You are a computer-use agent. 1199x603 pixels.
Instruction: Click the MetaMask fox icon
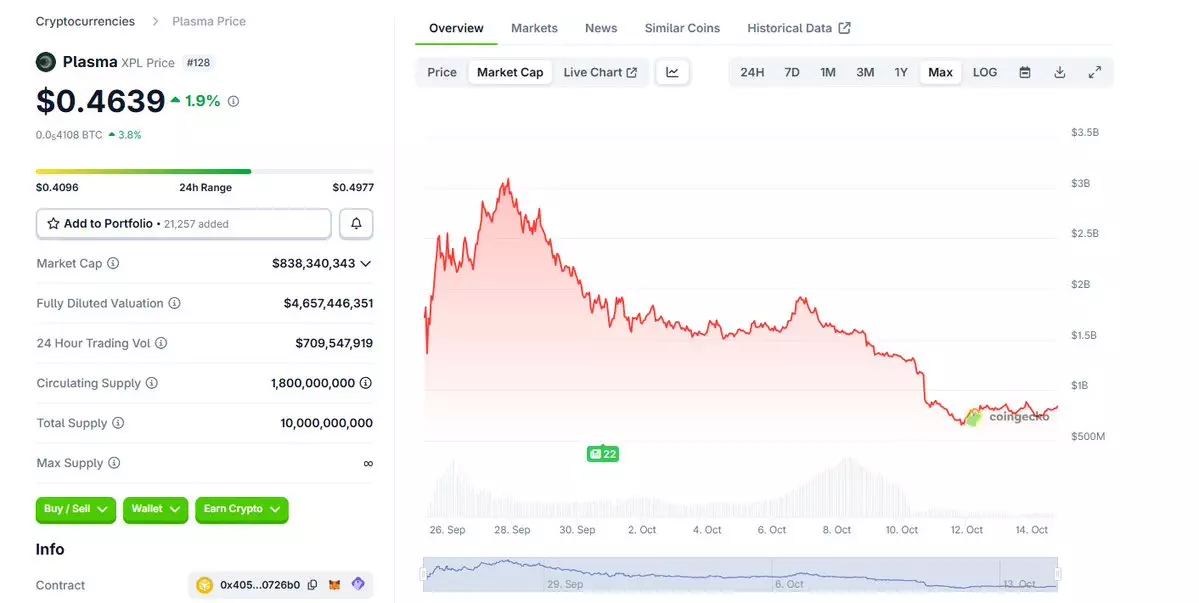(x=336, y=585)
